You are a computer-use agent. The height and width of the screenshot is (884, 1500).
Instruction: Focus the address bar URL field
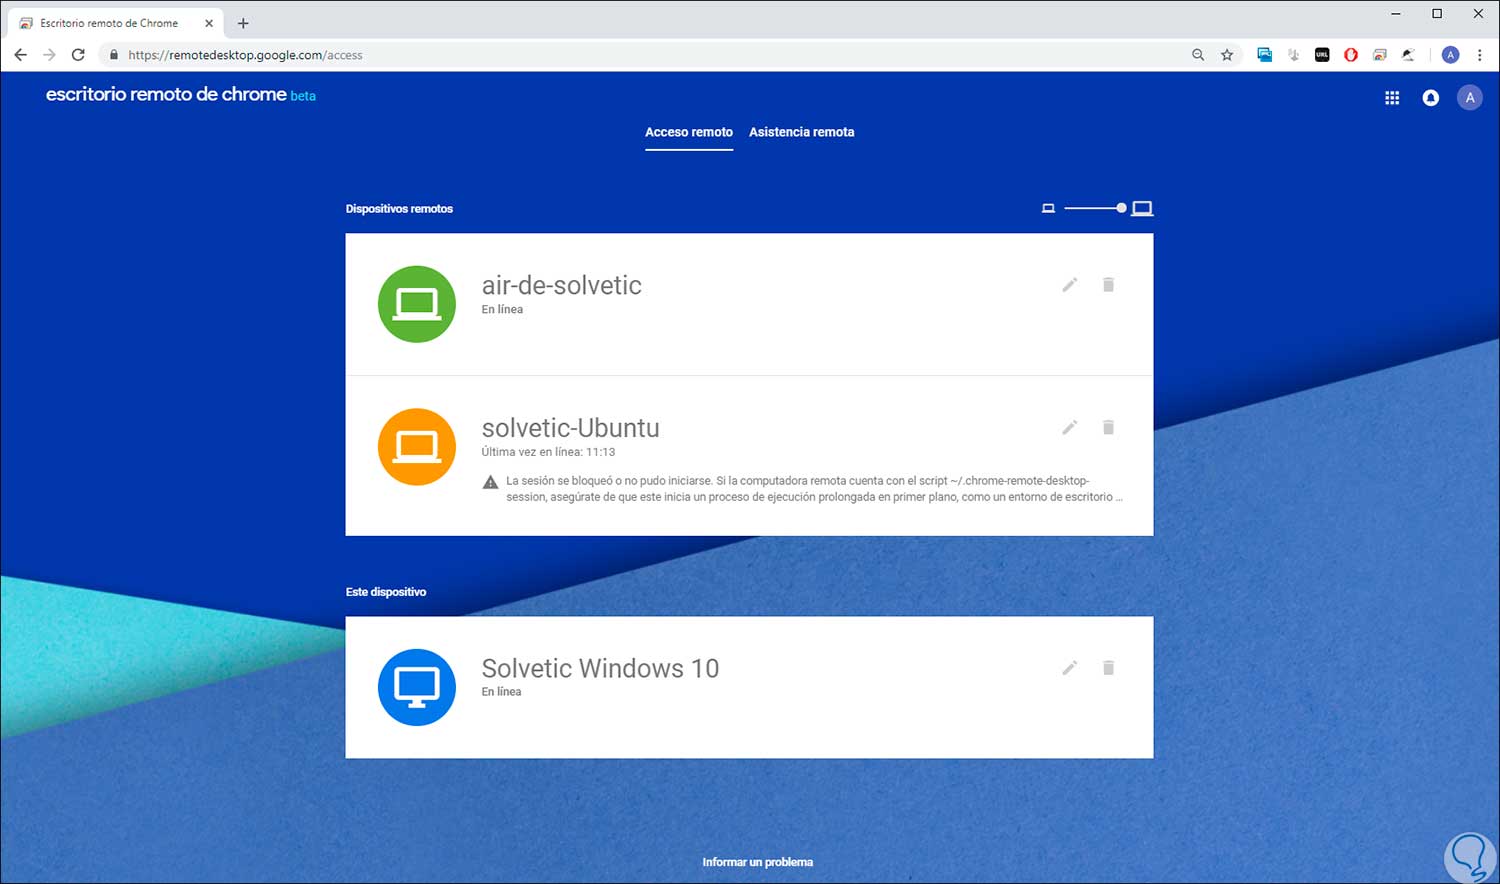650,55
